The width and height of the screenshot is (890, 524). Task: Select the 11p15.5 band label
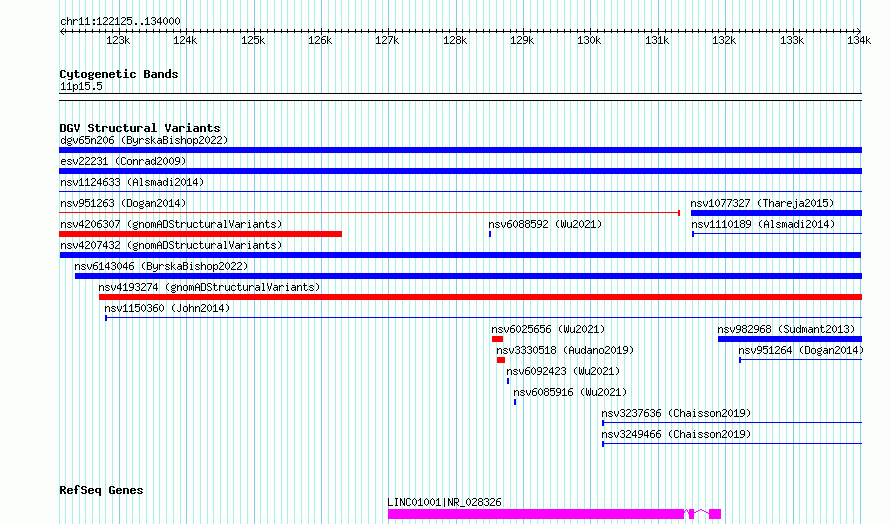pos(81,86)
